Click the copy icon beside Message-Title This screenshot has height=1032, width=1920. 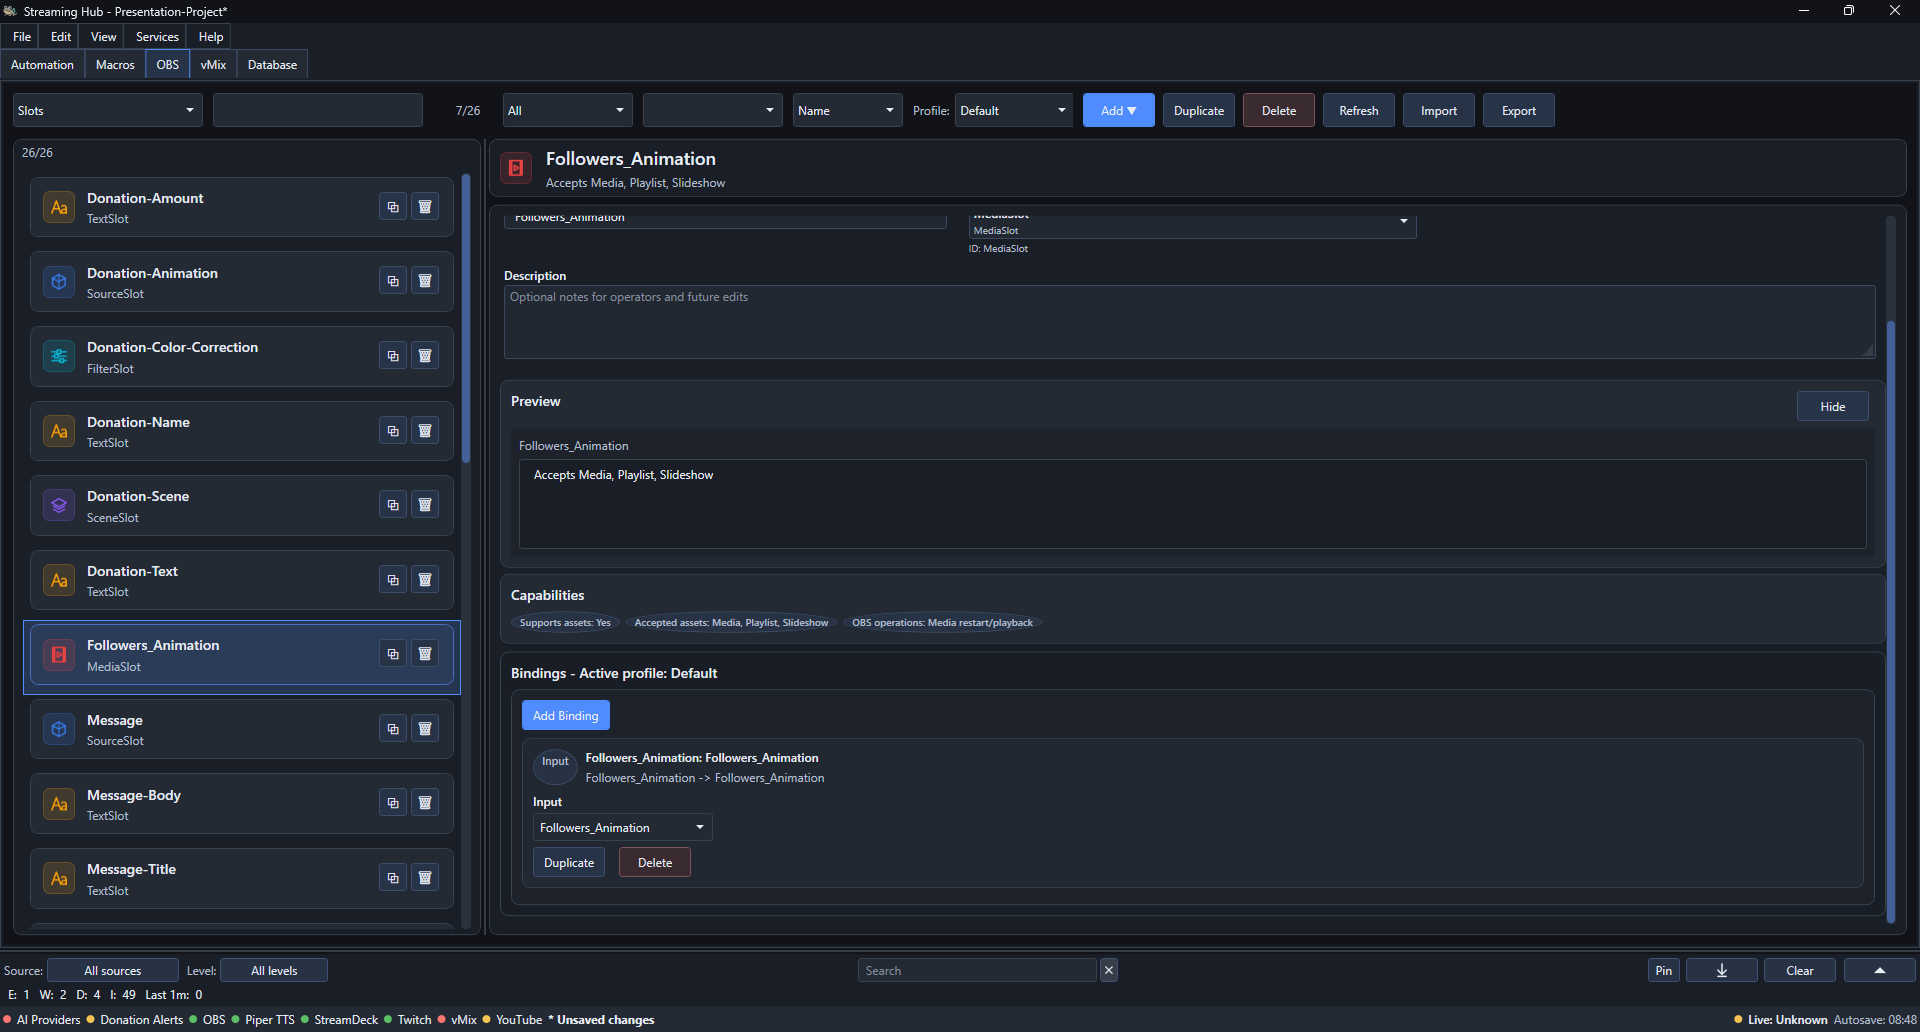click(x=393, y=878)
